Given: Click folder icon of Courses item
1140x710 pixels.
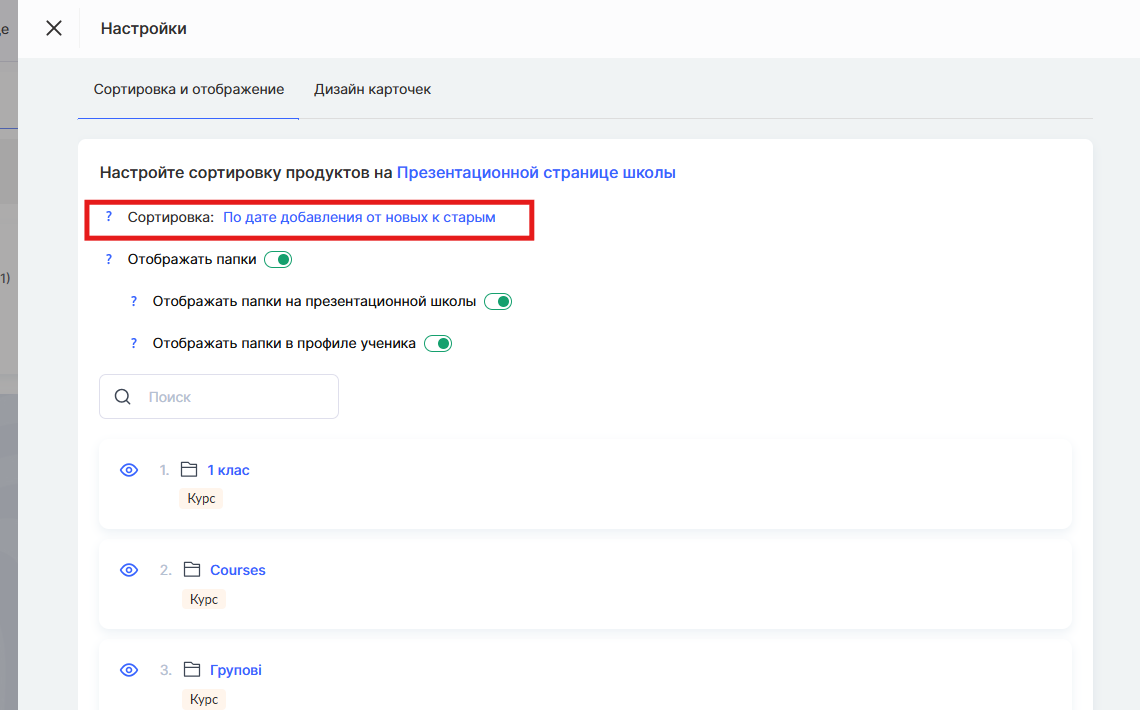Looking at the screenshot, I should pos(191,570).
